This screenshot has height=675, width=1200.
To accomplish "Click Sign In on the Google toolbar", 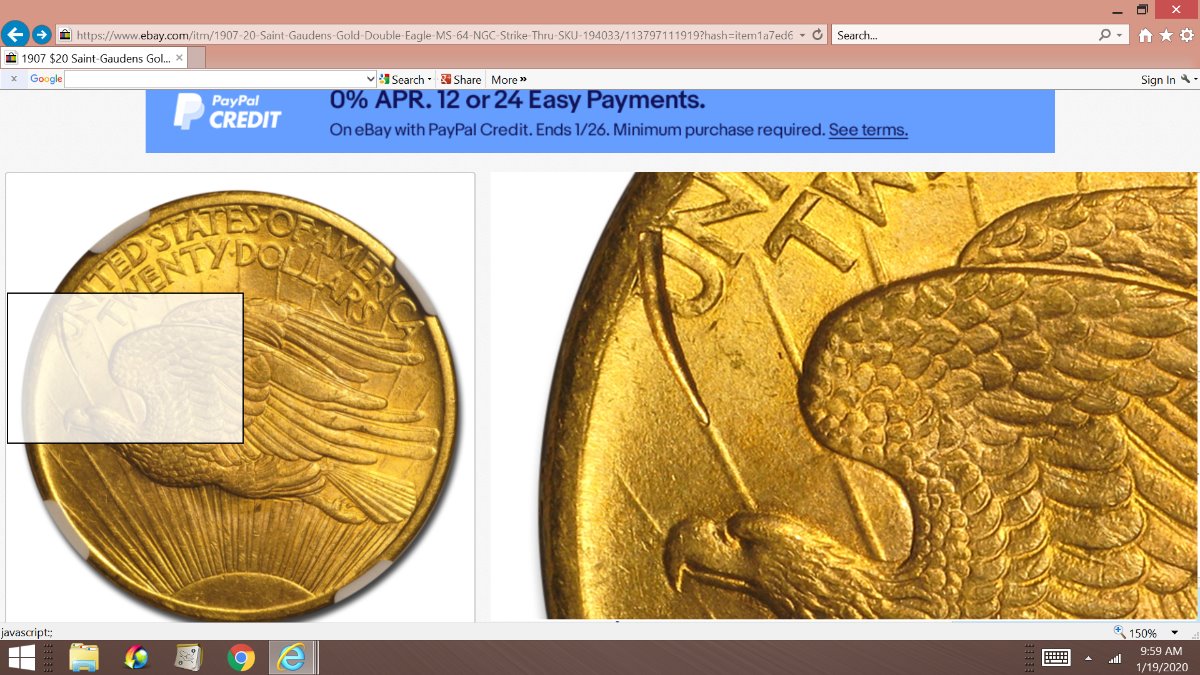I will pyautogui.click(x=1158, y=80).
